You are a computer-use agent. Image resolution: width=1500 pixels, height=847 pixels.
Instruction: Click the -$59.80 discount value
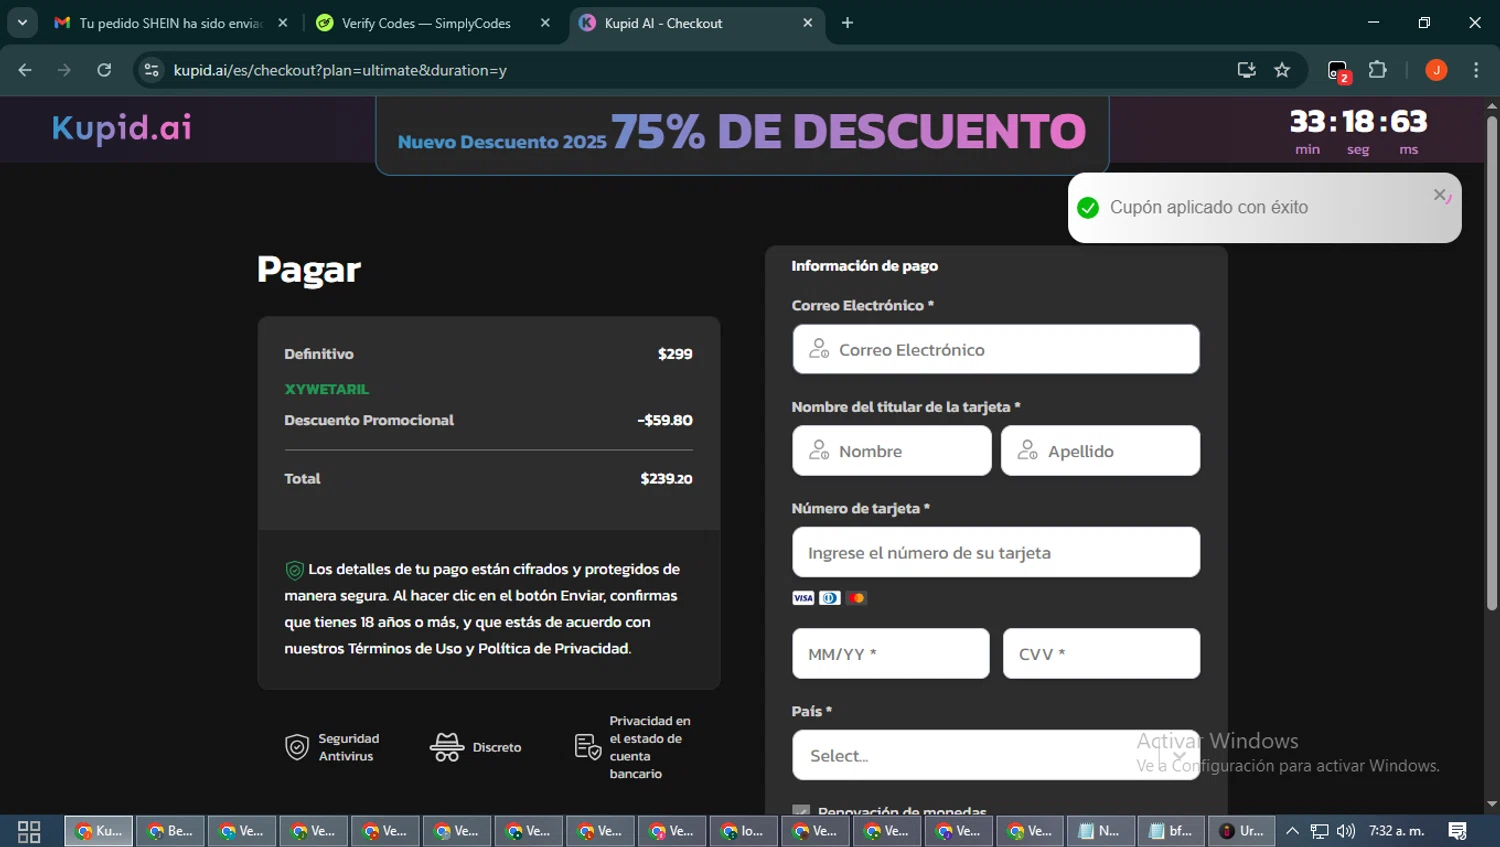(x=665, y=420)
